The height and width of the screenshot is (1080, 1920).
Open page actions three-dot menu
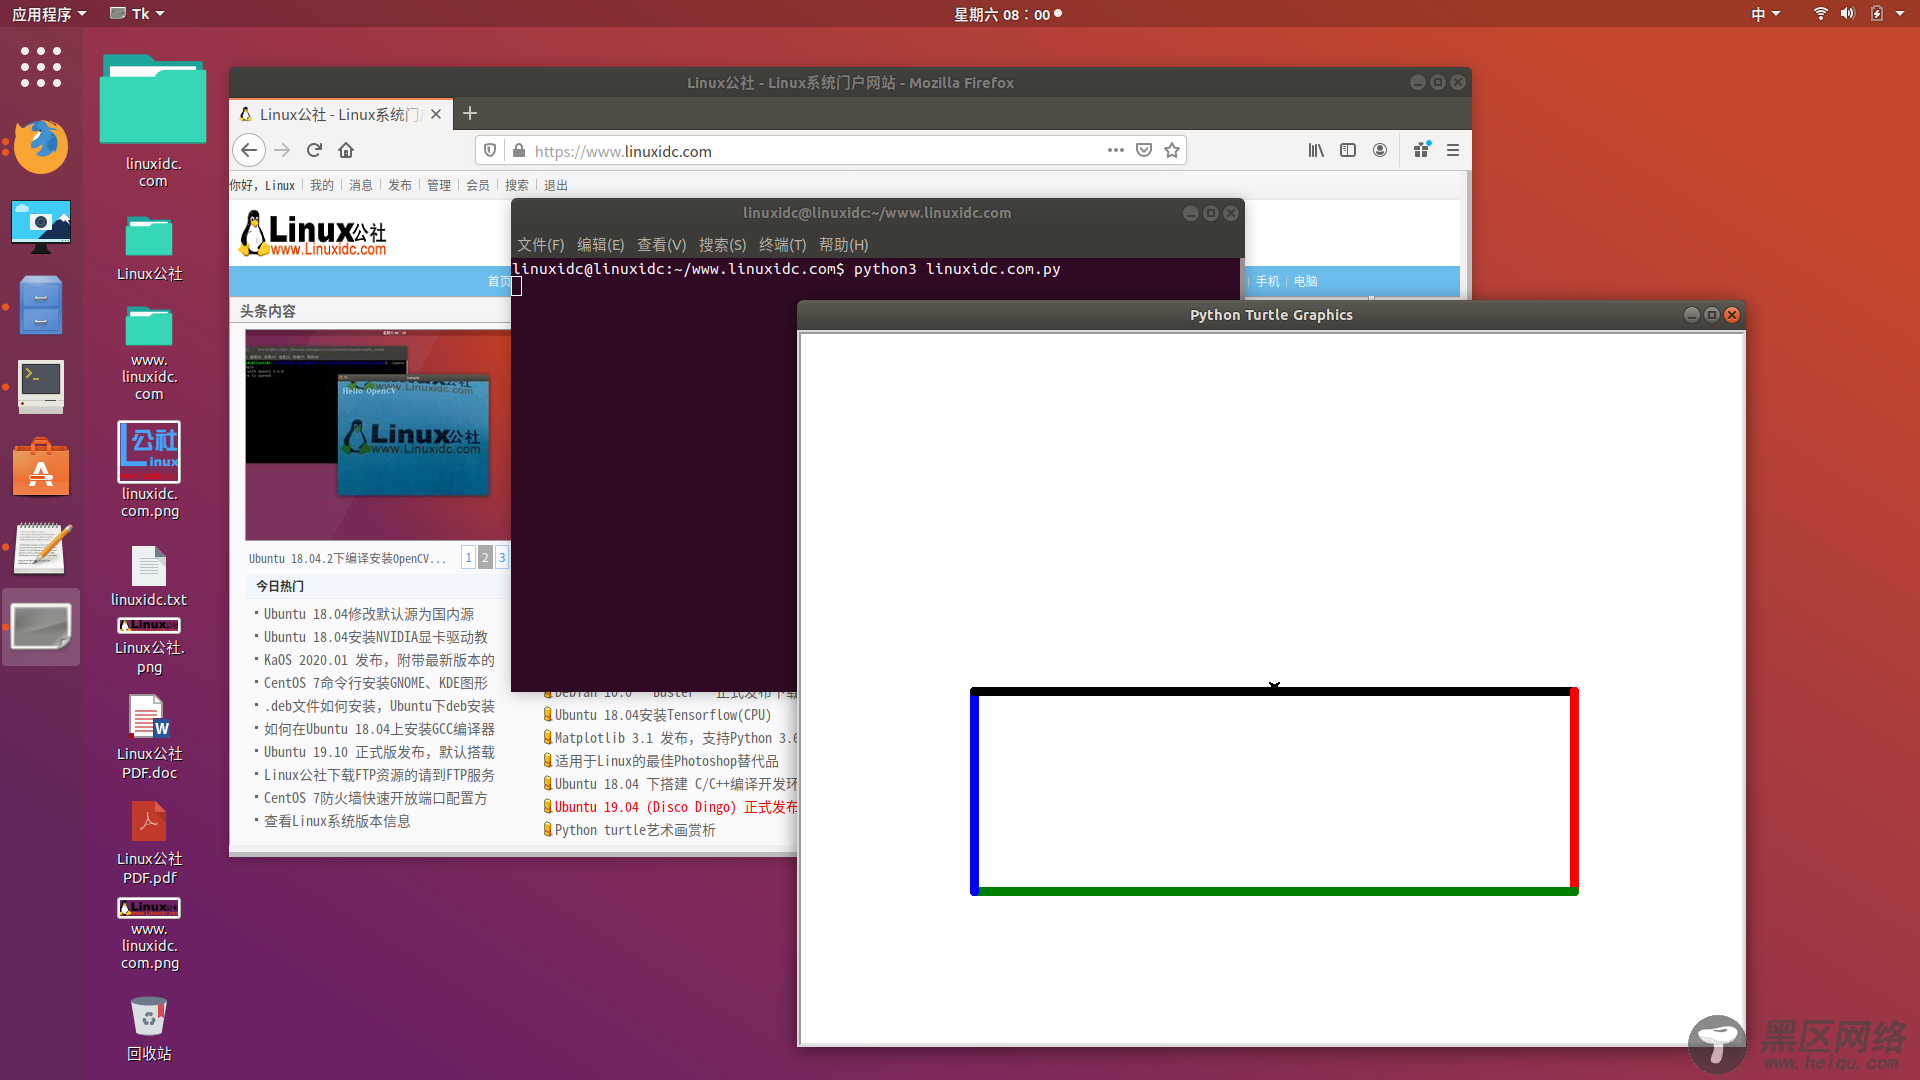coord(1116,150)
